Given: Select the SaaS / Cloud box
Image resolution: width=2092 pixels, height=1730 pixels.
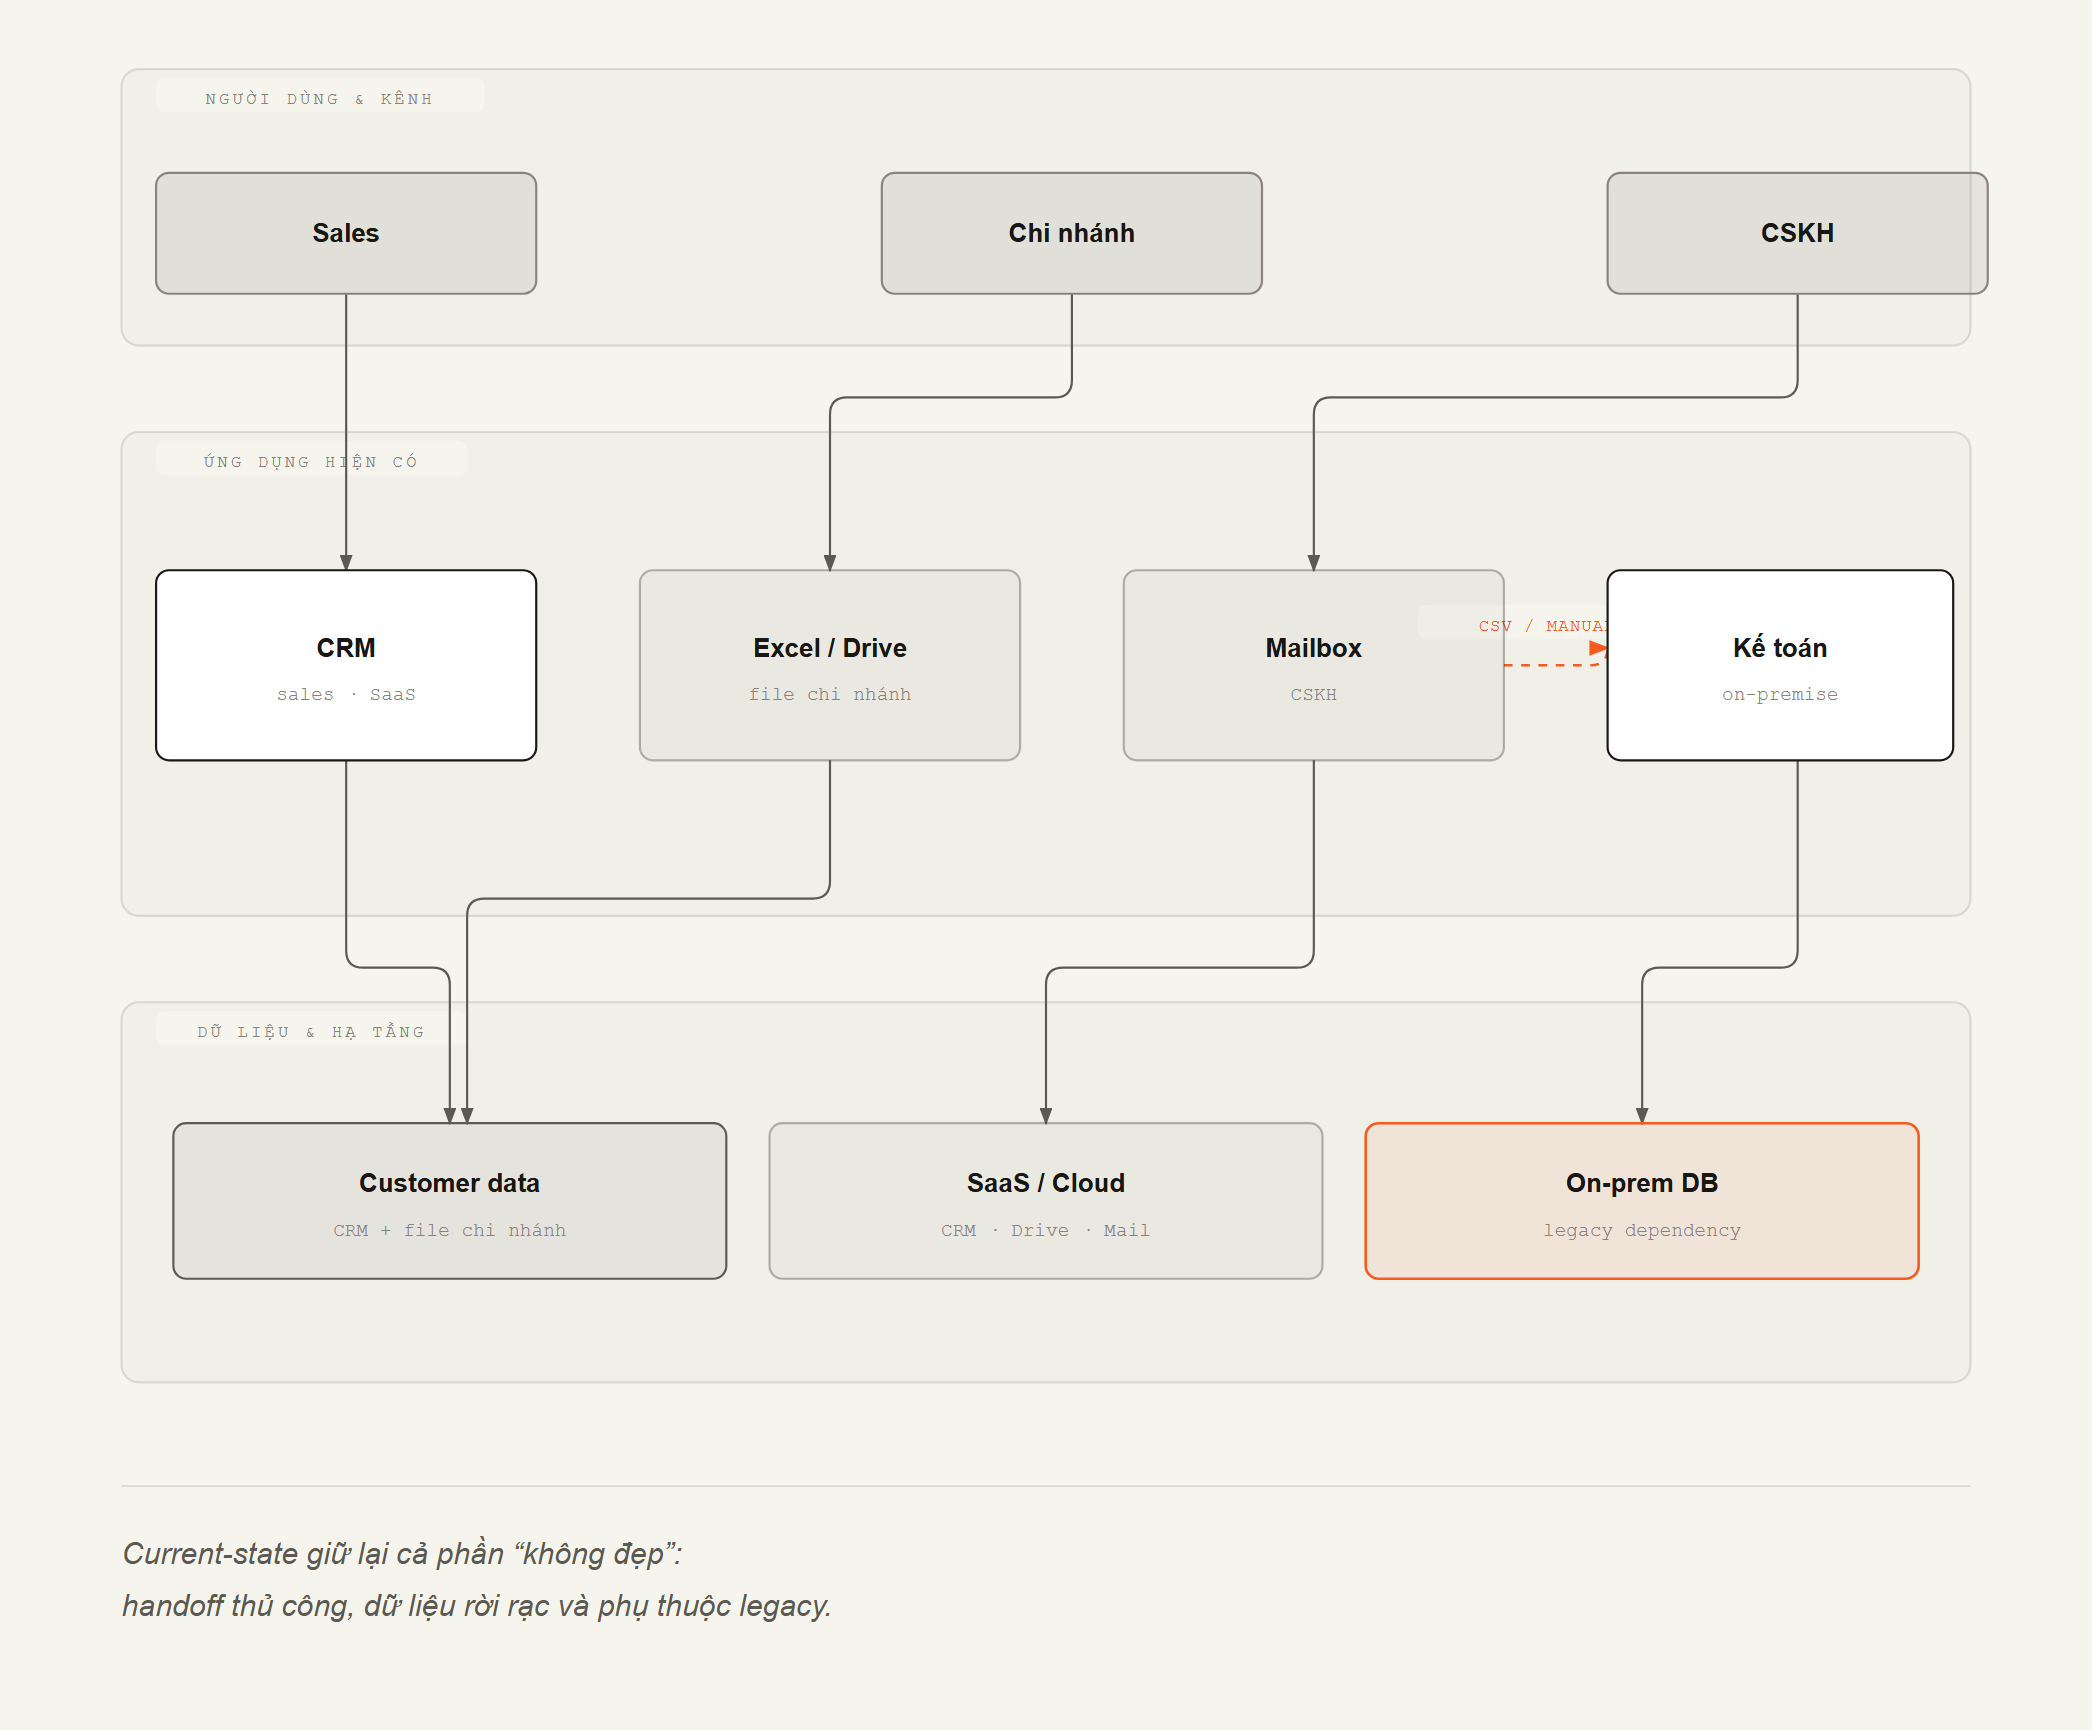Looking at the screenshot, I should [1046, 1200].
